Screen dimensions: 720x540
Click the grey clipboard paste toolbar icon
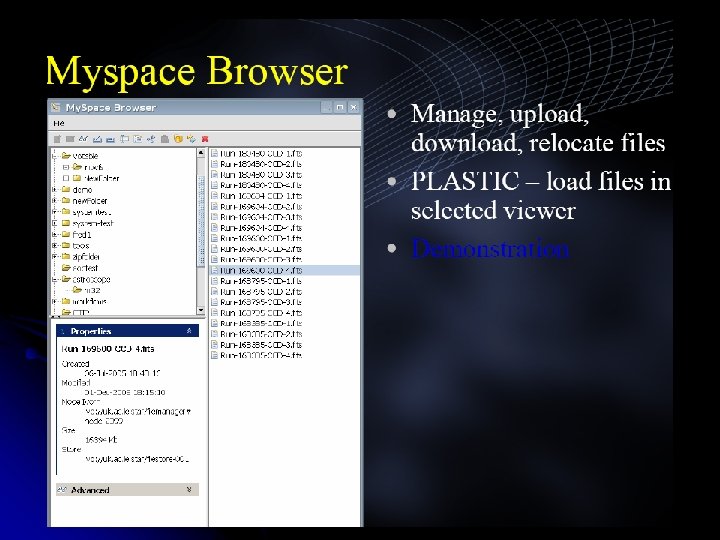tap(165, 139)
